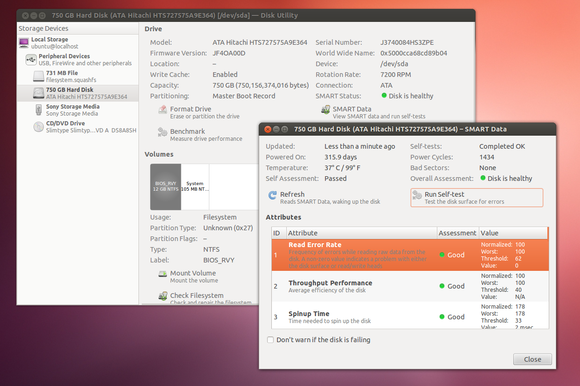Select Peripheral Devices in the sidebar

pyautogui.click(x=78, y=60)
